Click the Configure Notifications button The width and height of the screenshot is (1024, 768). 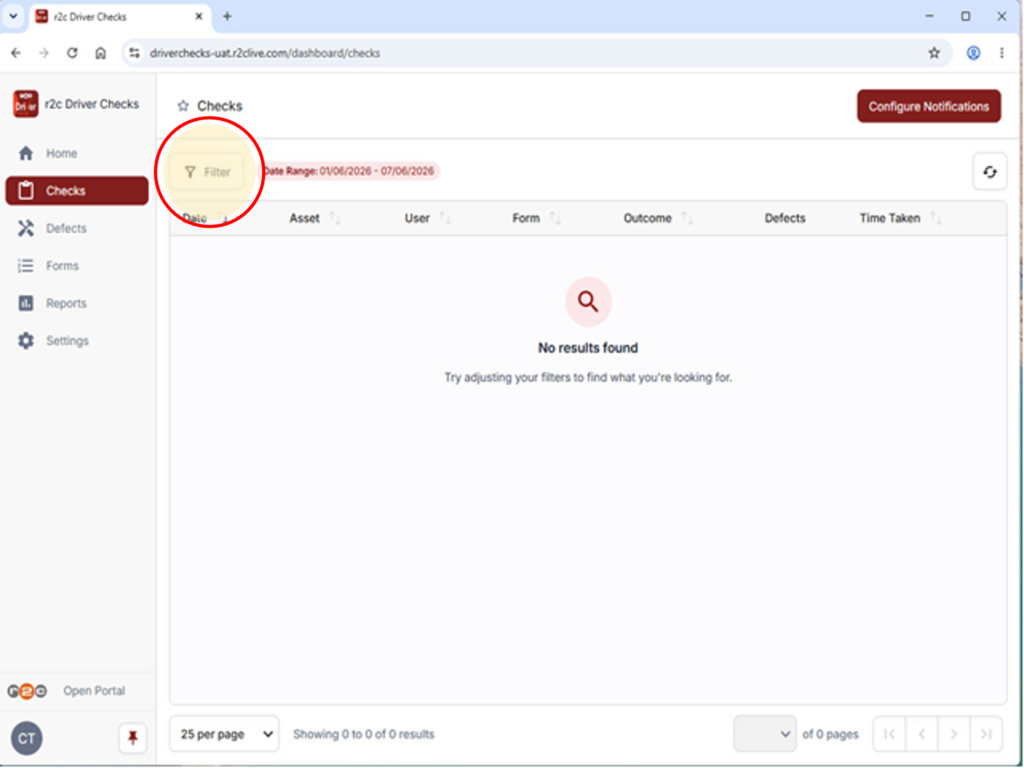pos(929,106)
